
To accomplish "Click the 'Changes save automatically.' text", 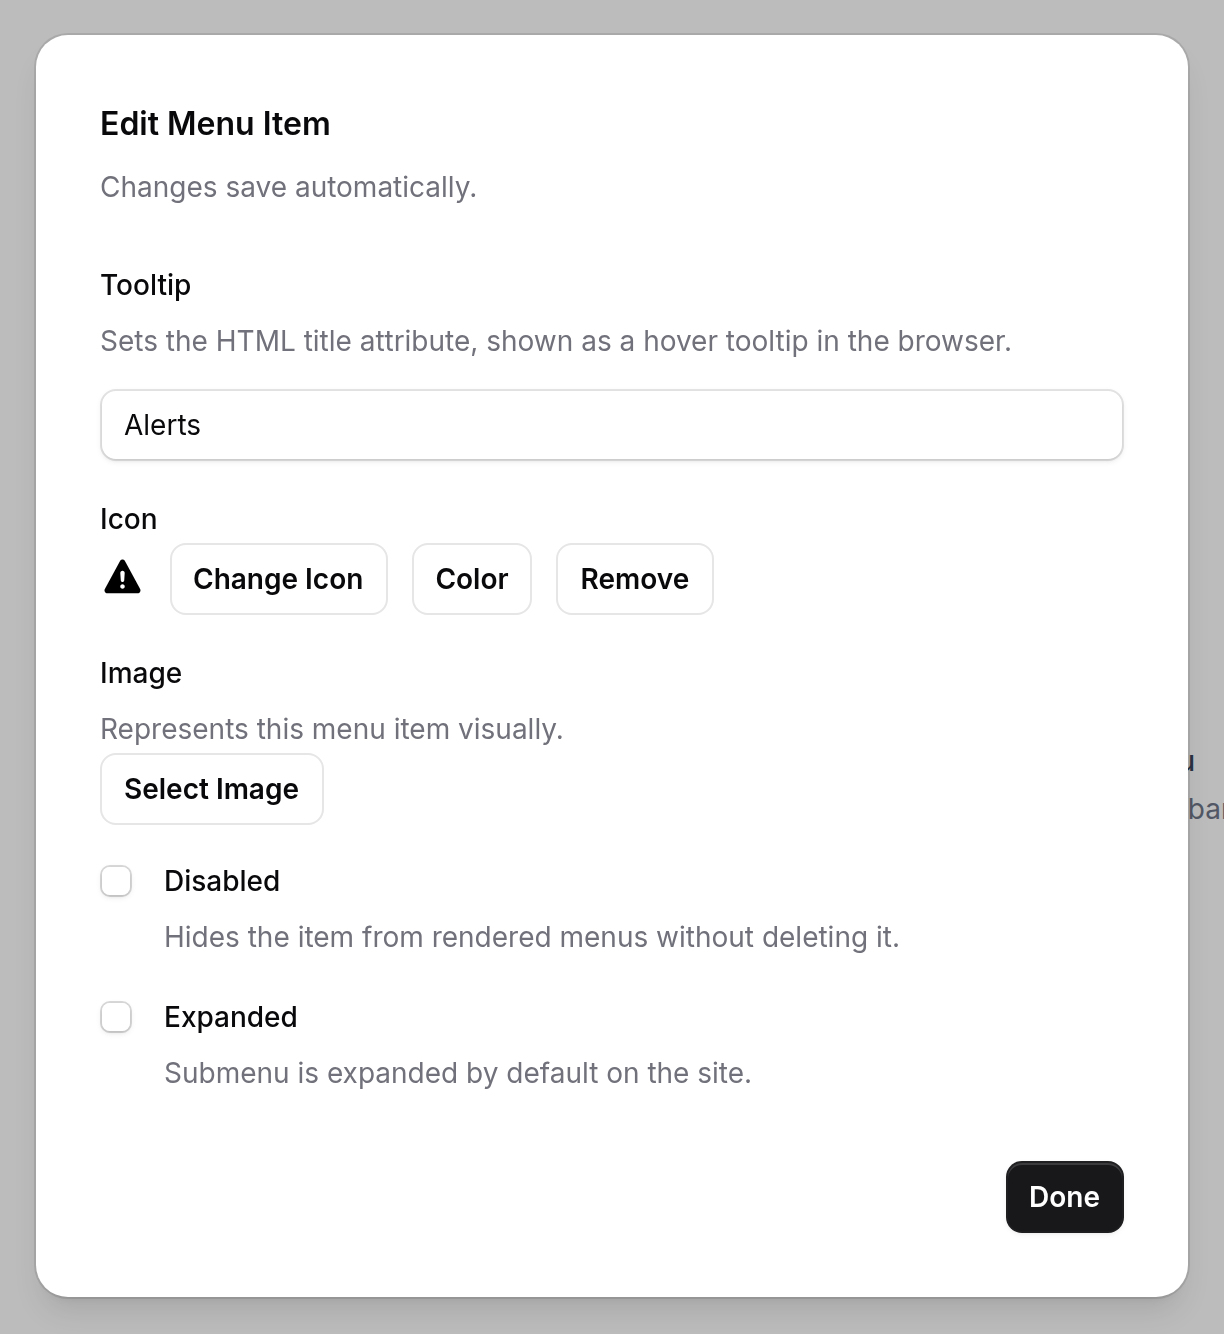I will [x=288, y=187].
